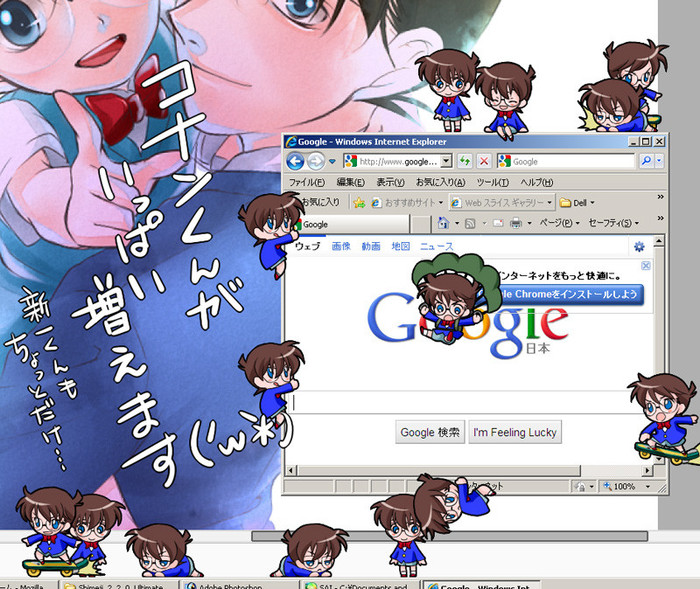Click the vertical scrollbar up arrow in IE
700x589 pixels.
point(658,242)
